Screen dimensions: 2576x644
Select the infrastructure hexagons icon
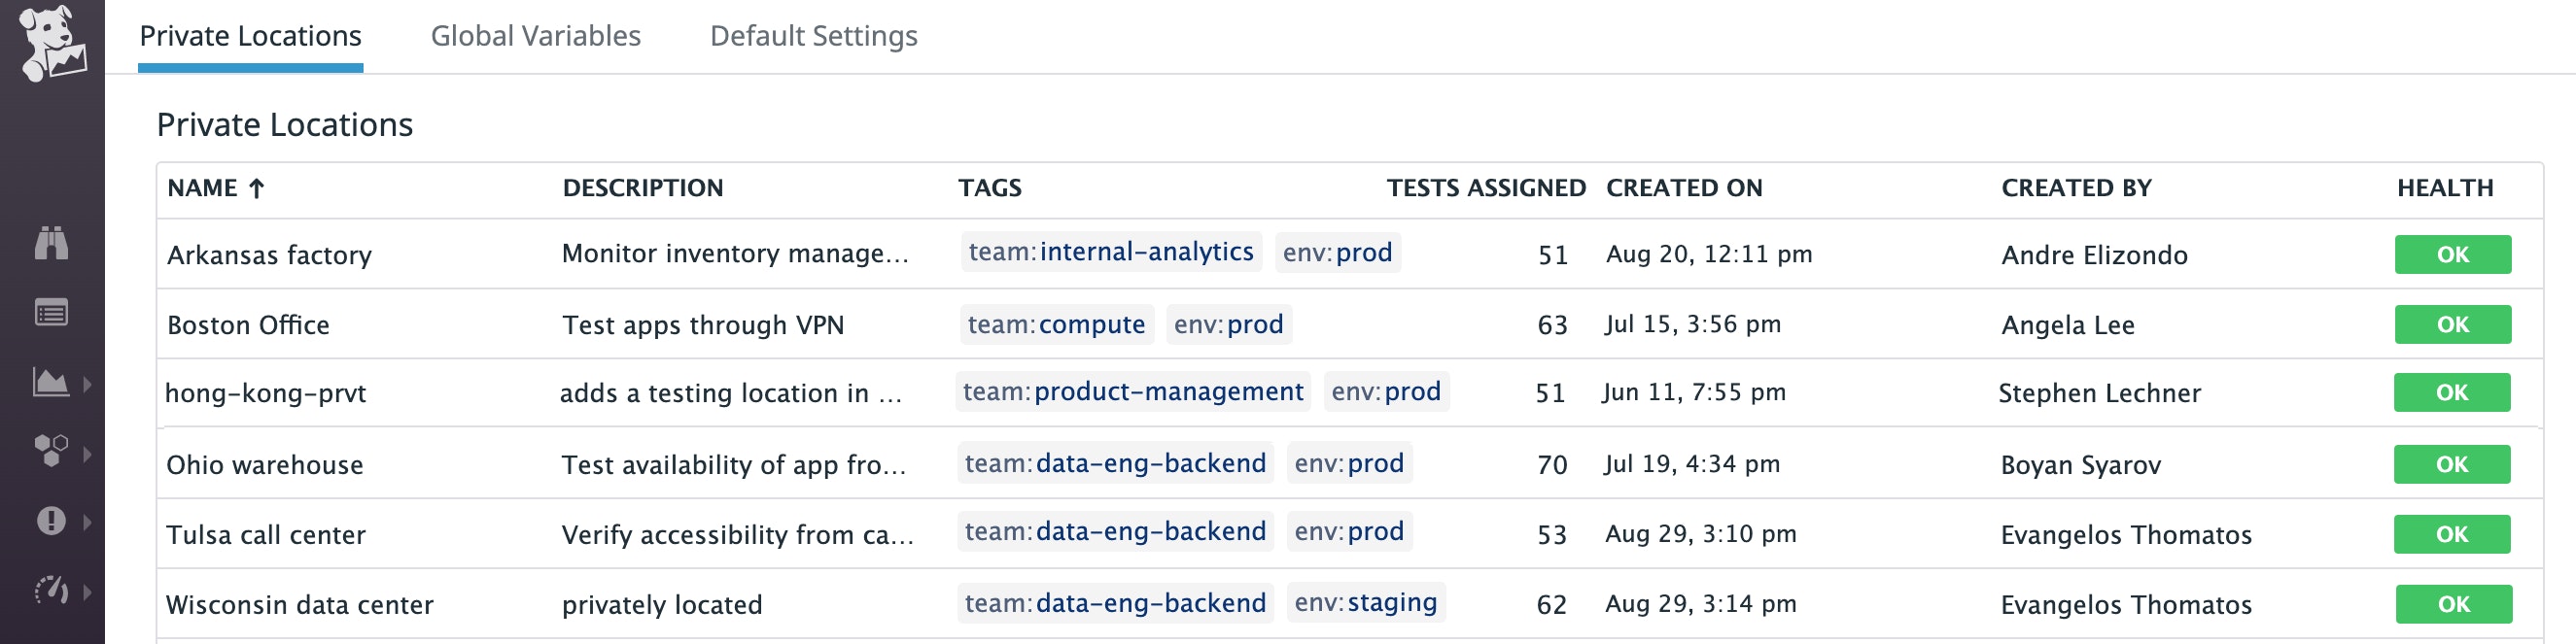pos(51,451)
